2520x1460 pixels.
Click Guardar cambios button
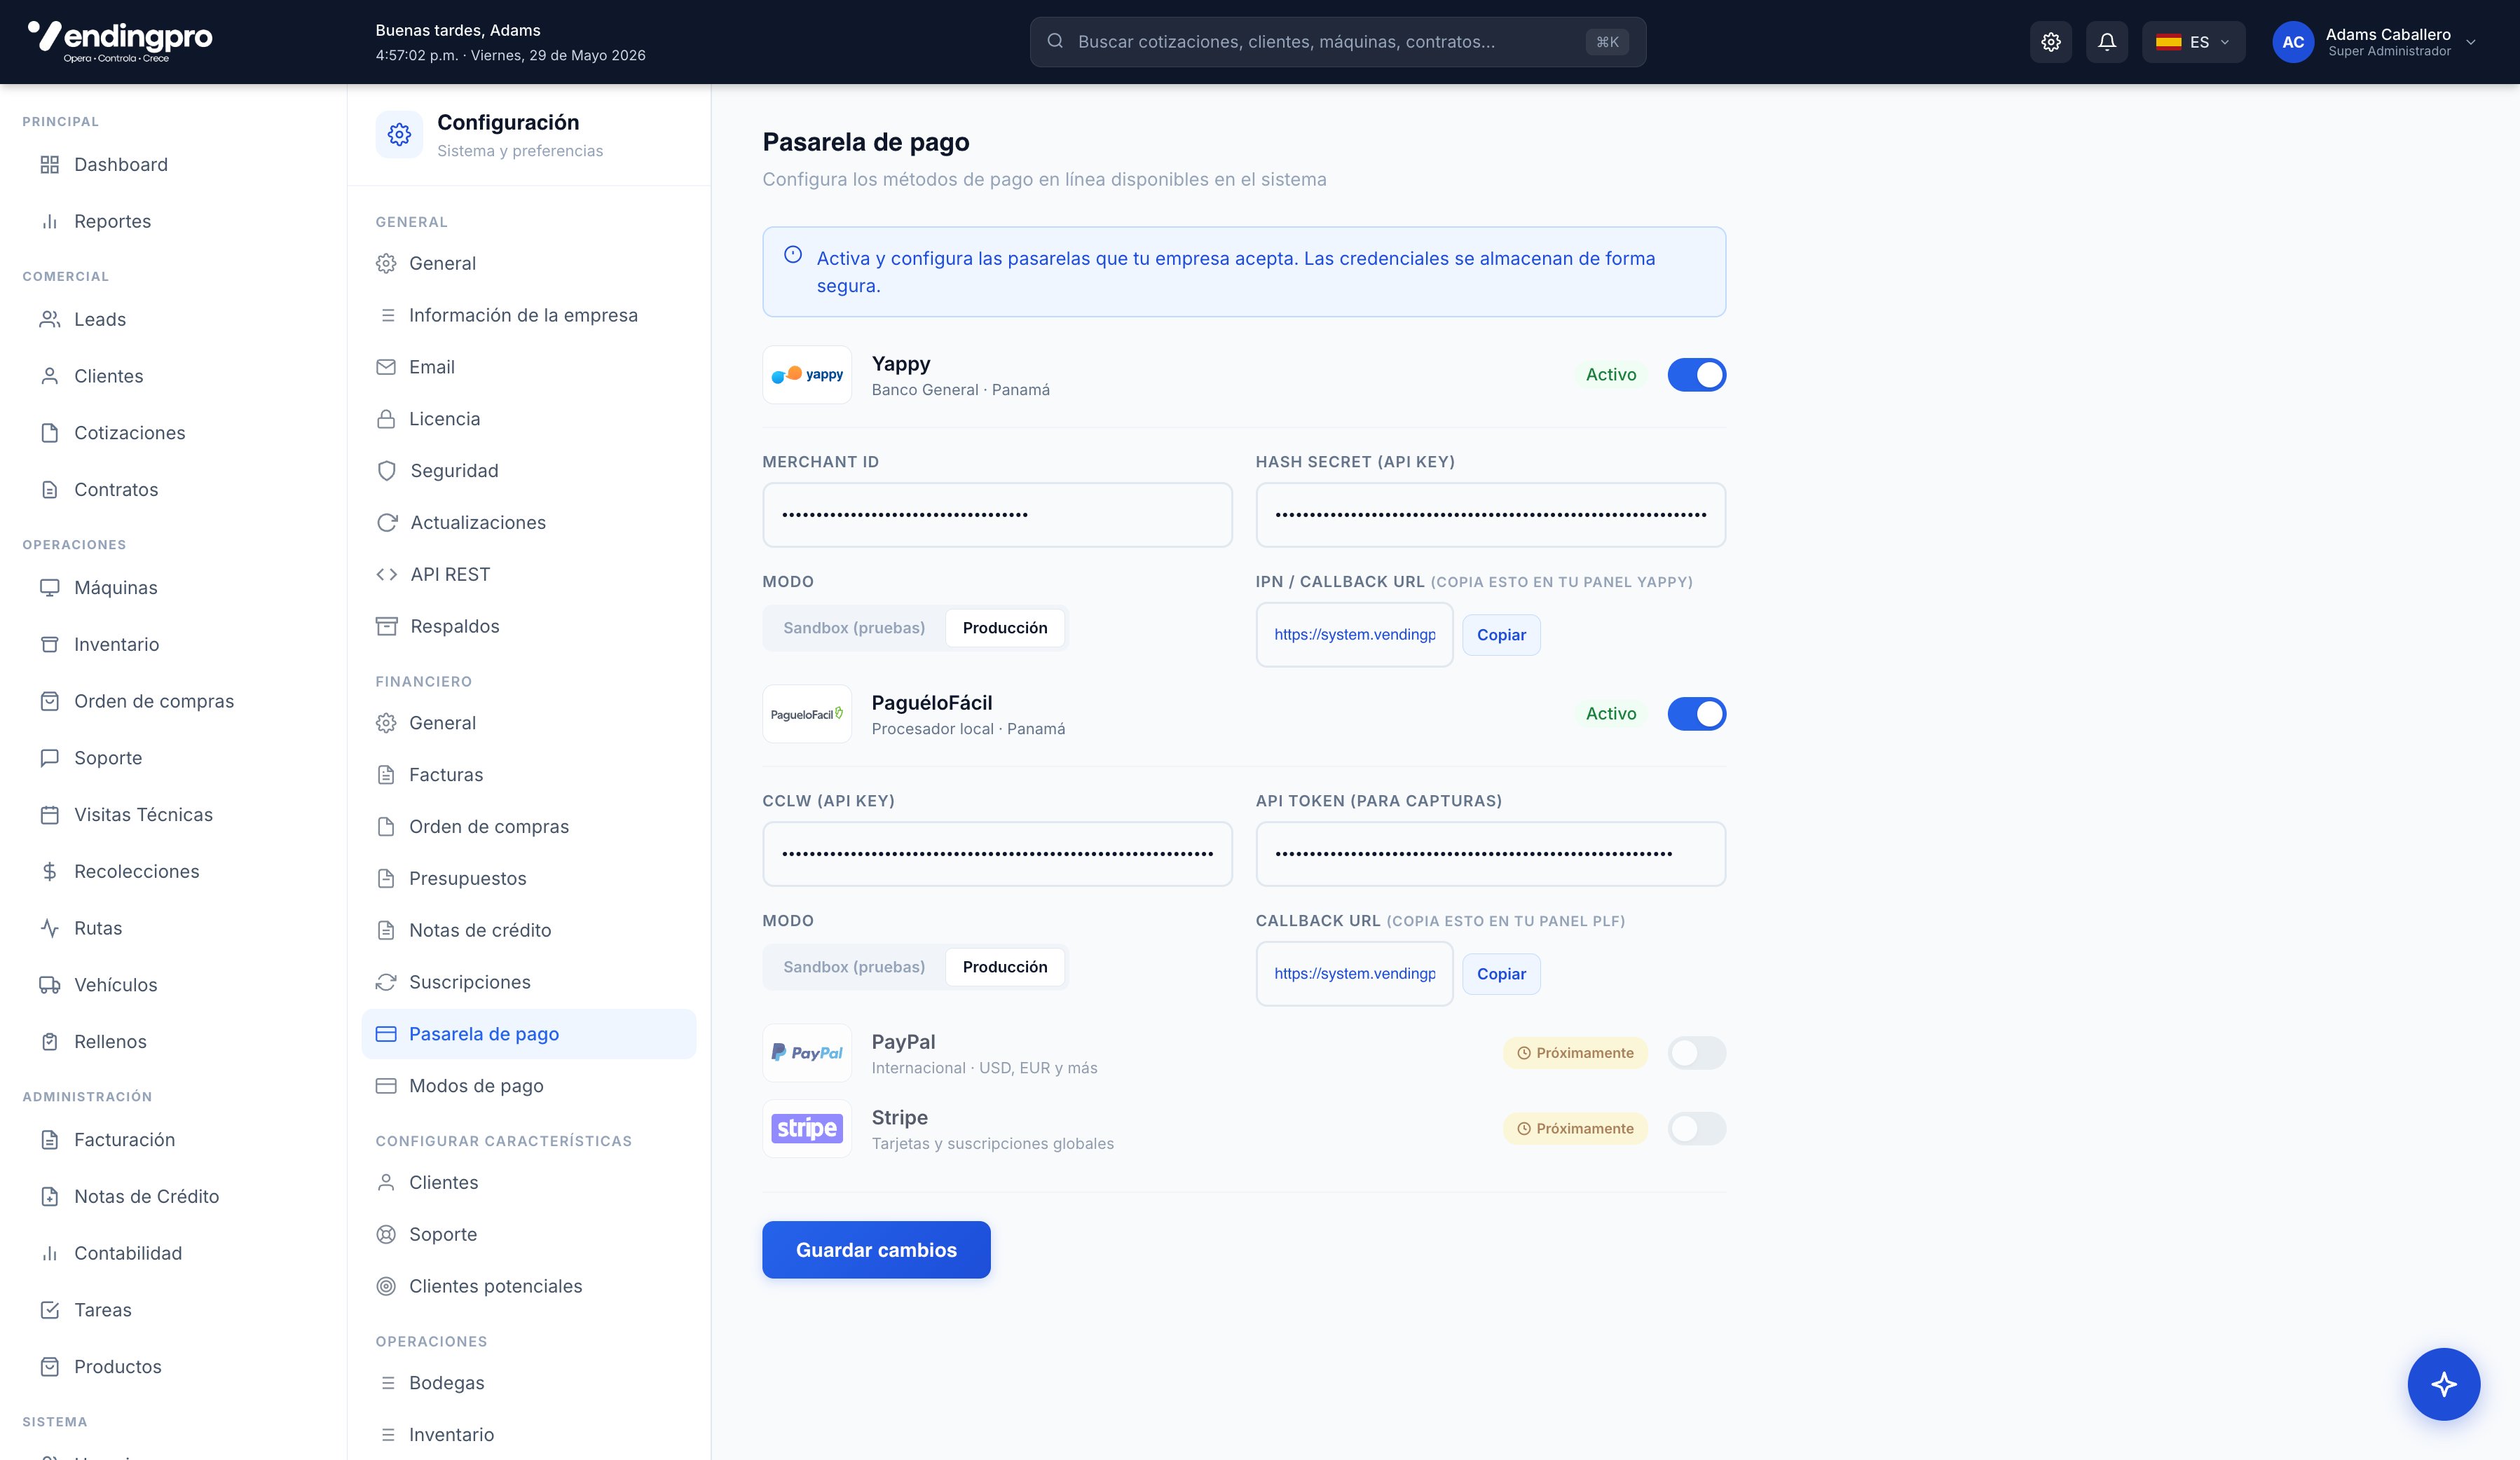point(876,1250)
